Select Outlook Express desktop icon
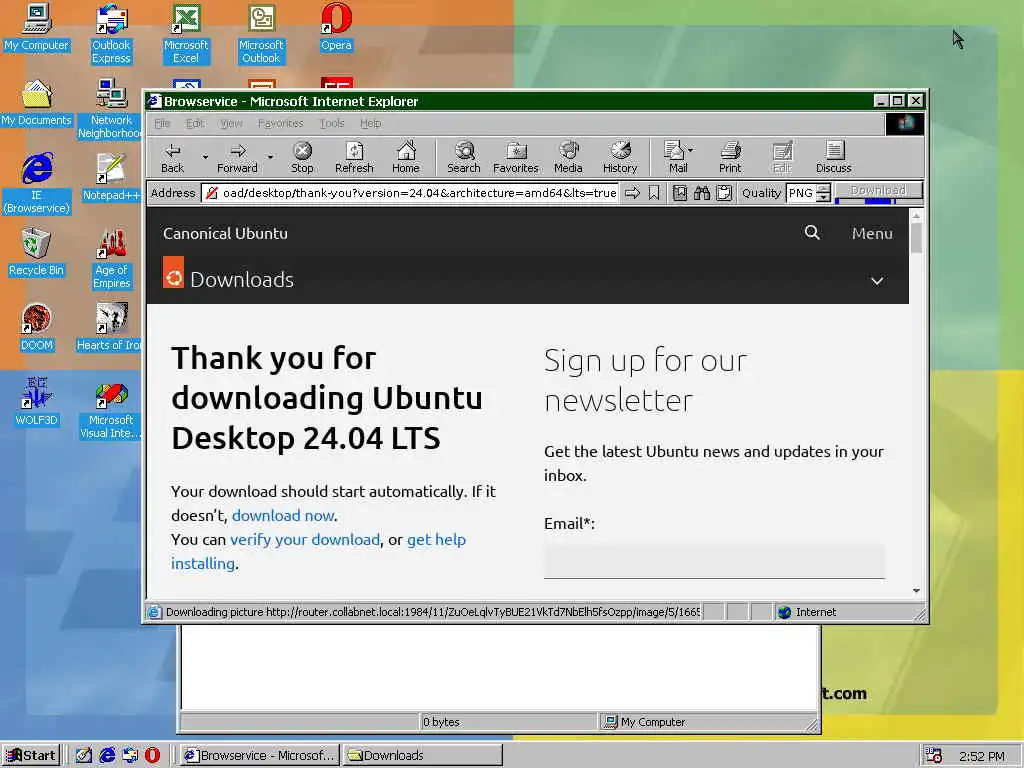The height and width of the screenshot is (768, 1024). 111,34
